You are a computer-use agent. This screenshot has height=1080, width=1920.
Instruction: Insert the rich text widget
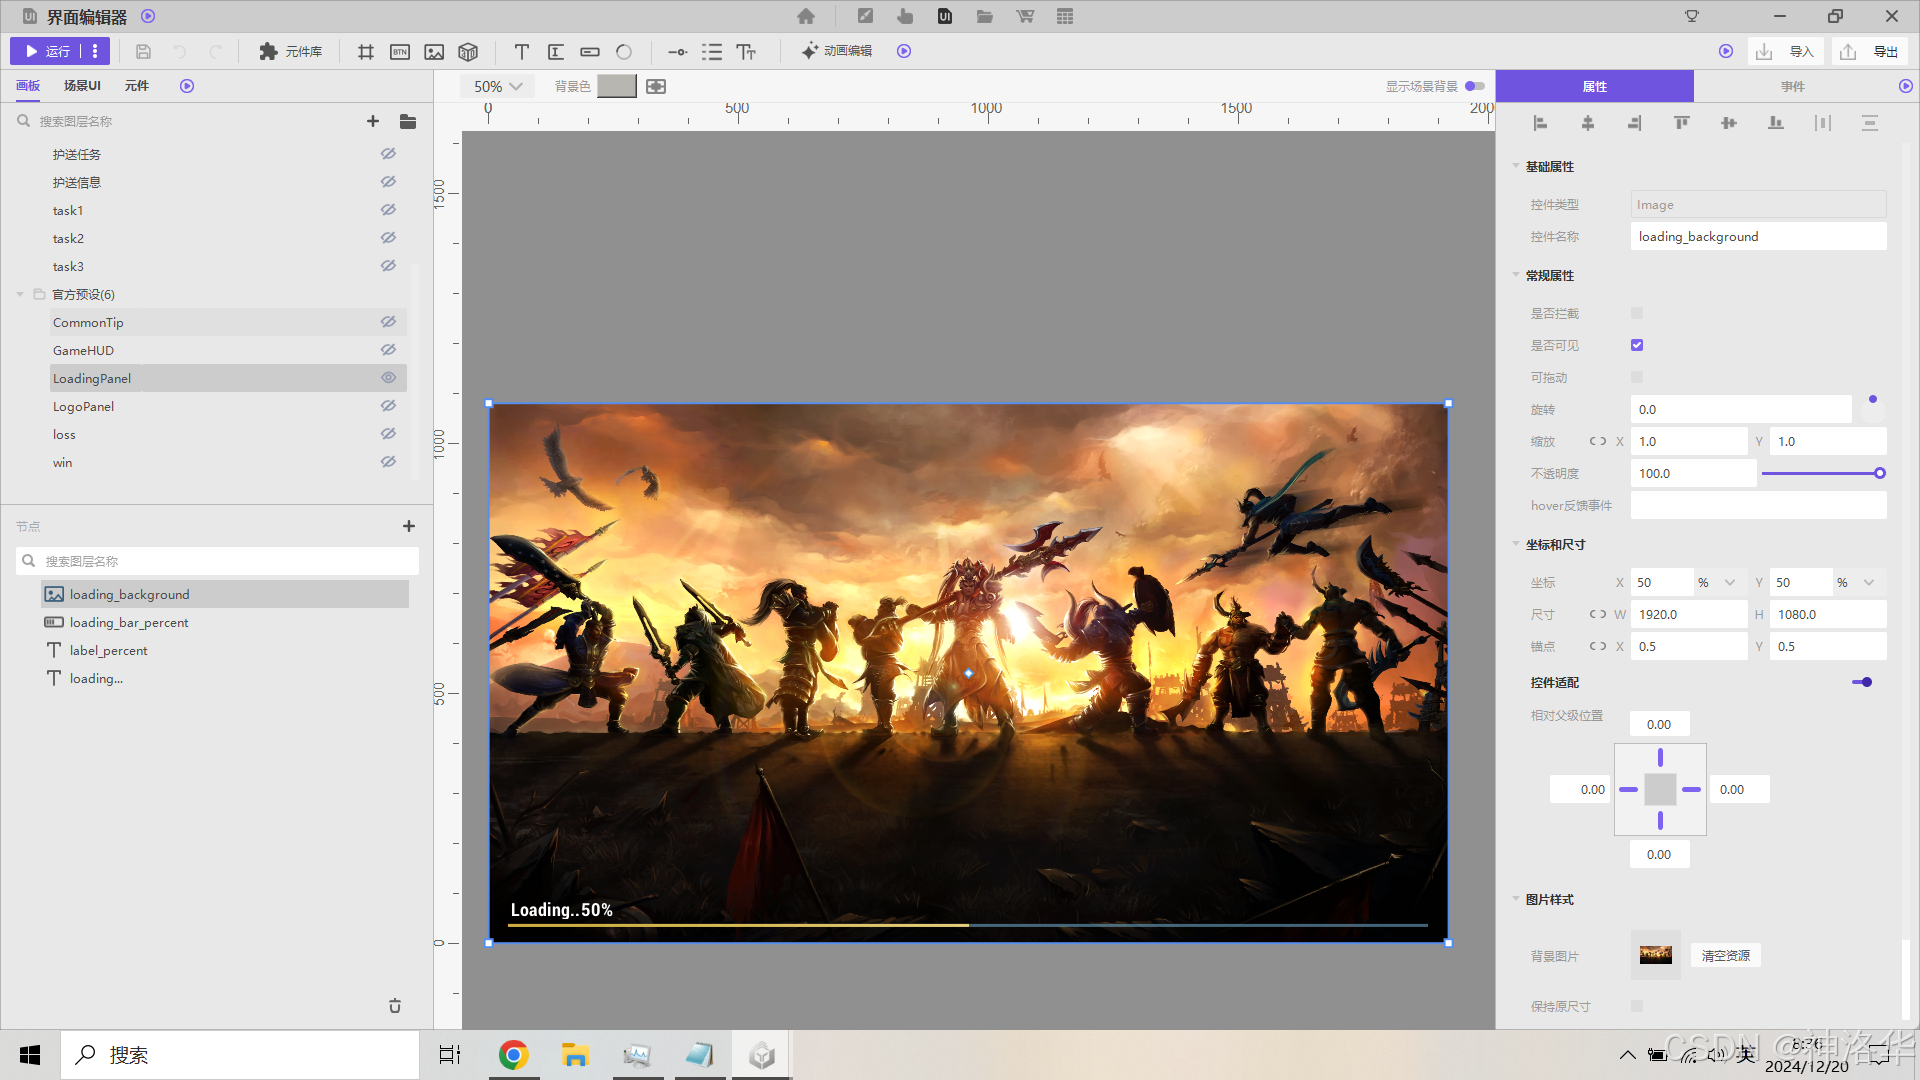746,51
